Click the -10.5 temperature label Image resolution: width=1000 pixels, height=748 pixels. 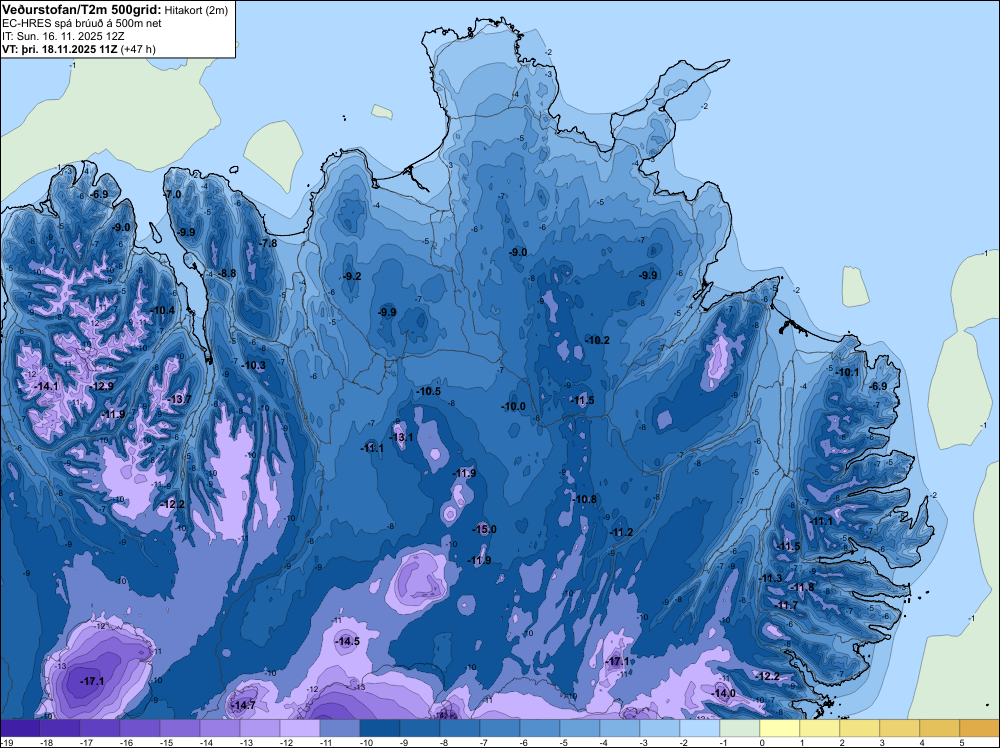tap(428, 391)
